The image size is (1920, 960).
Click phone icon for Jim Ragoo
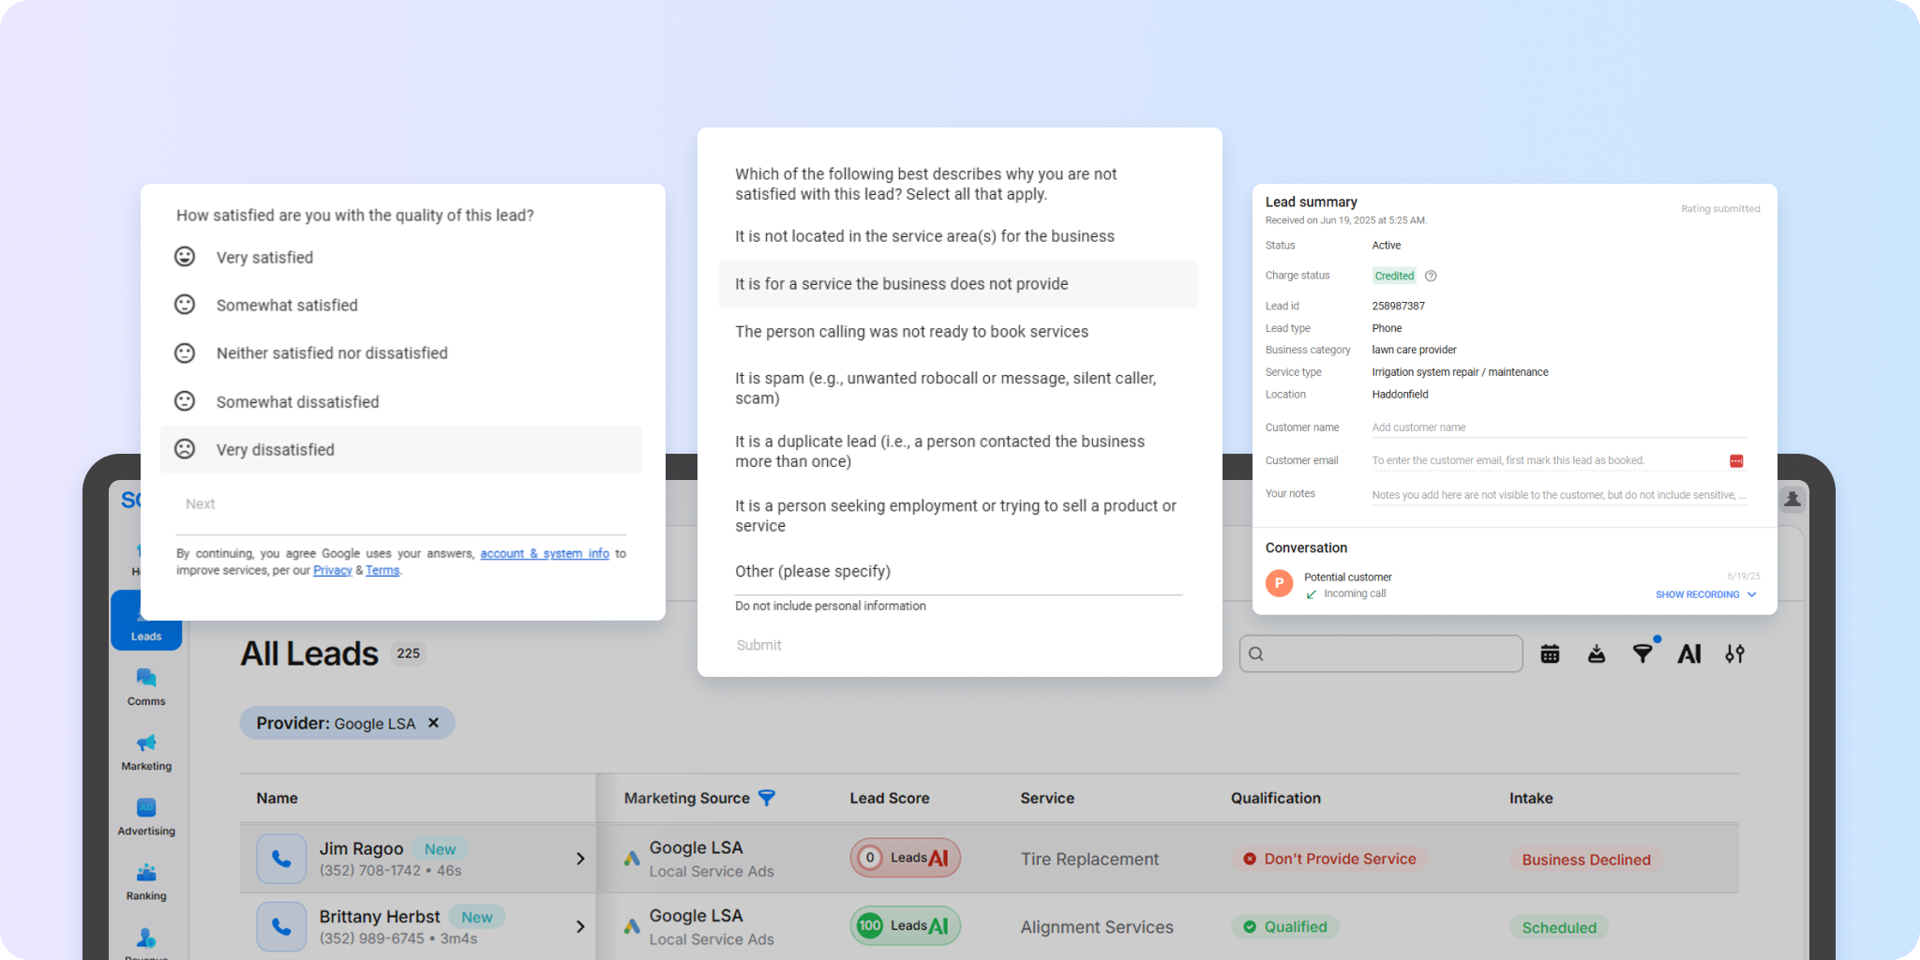(x=281, y=858)
